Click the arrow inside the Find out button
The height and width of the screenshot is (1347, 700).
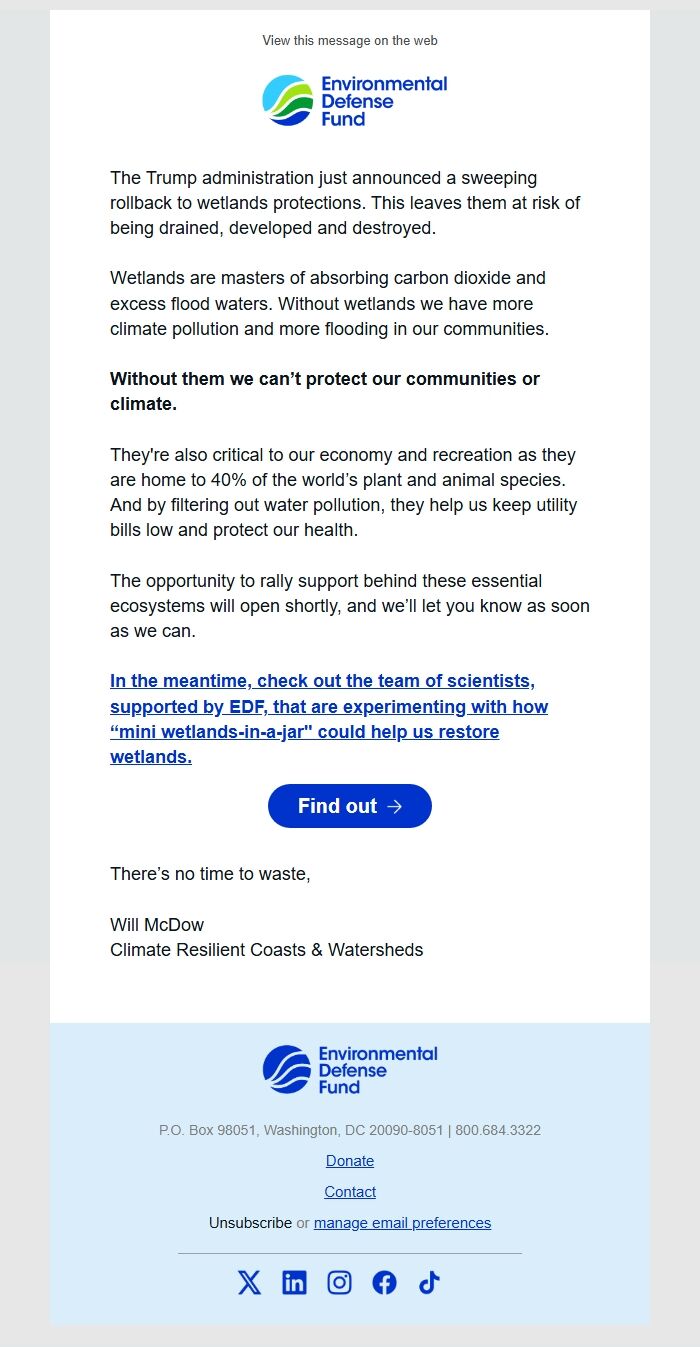(x=394, y=806)
